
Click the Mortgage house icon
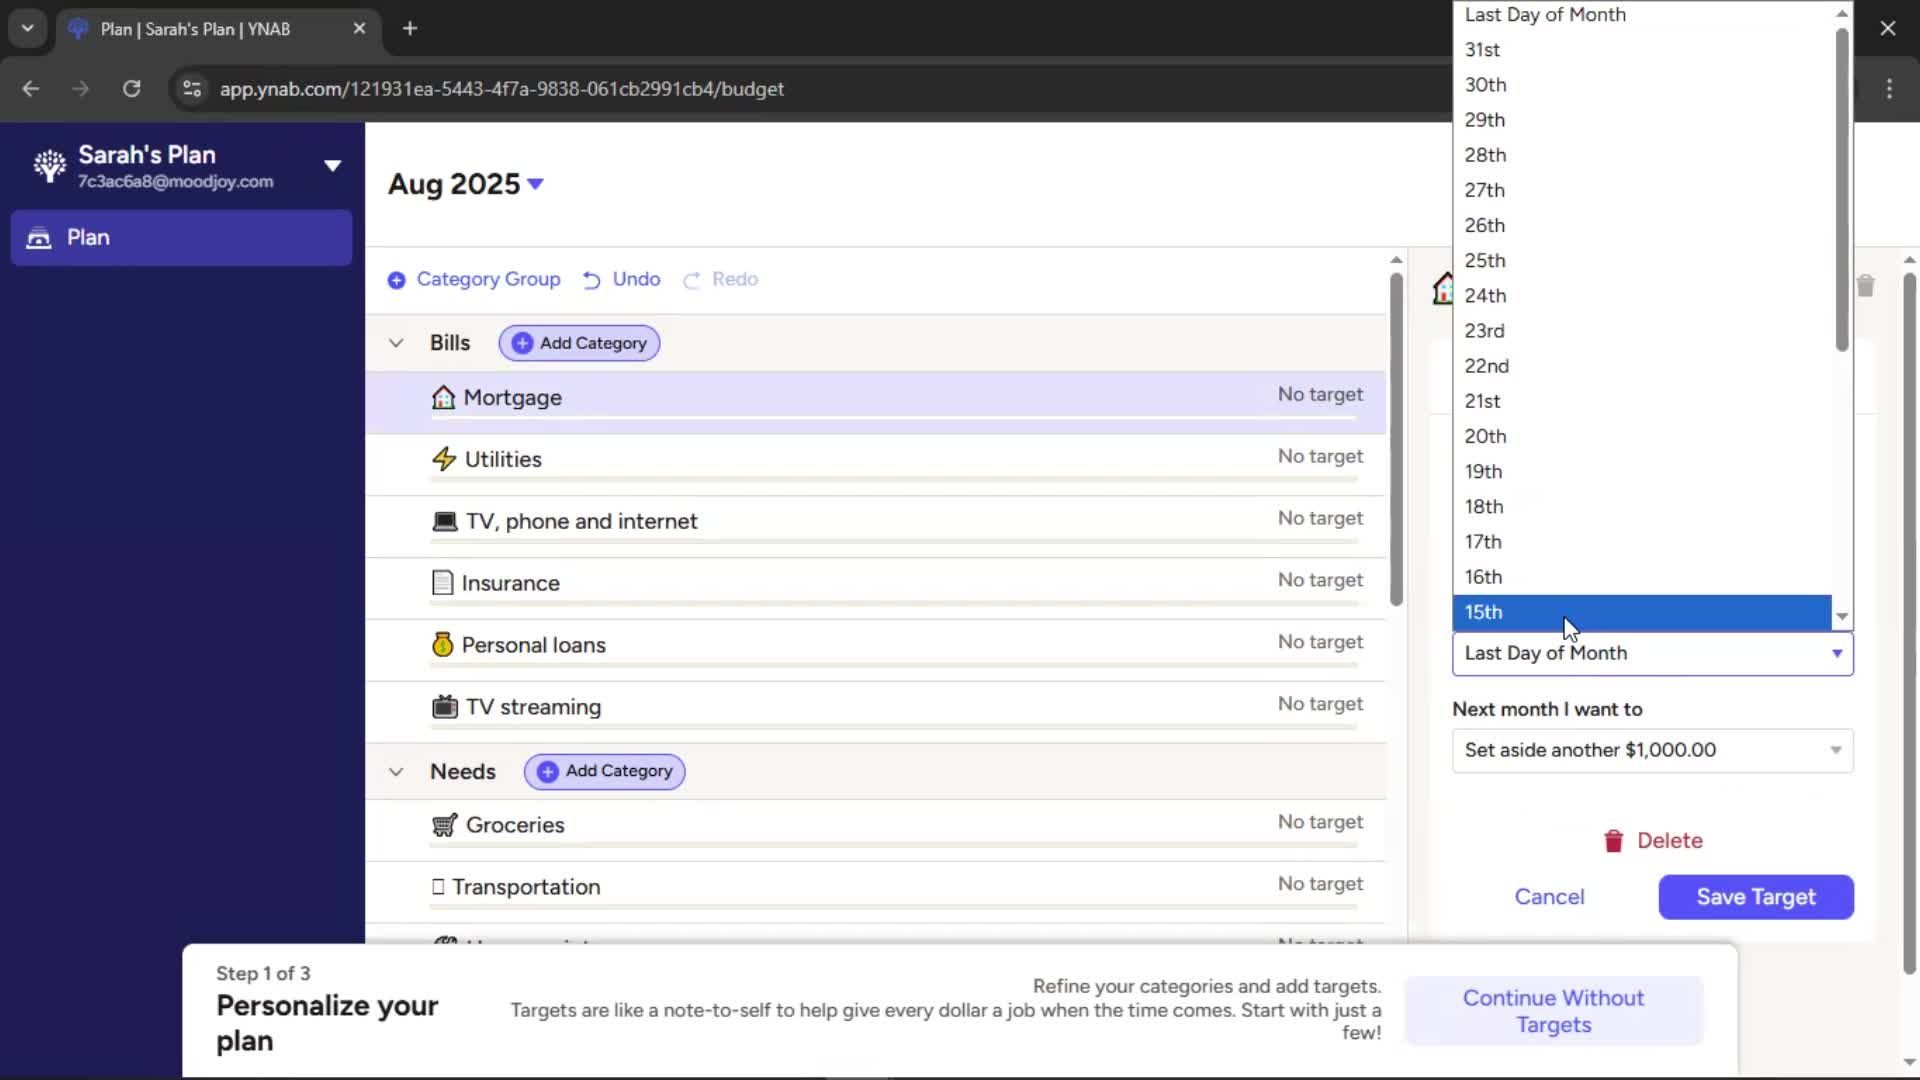click(x=443, y=398)
